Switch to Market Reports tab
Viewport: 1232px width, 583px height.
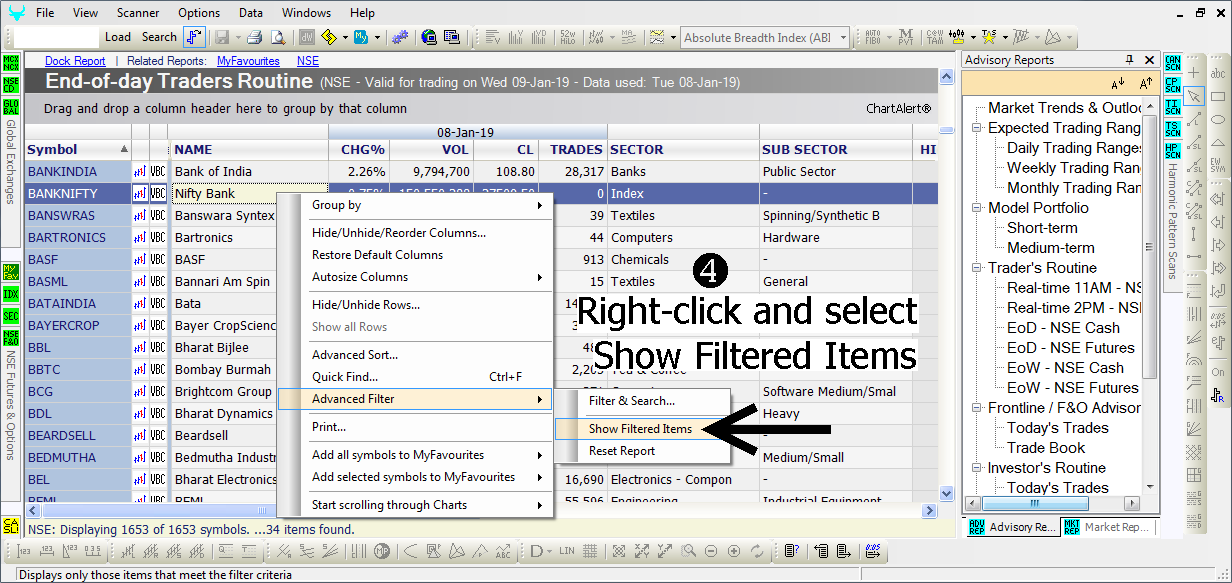click(x=1107, y=527)
